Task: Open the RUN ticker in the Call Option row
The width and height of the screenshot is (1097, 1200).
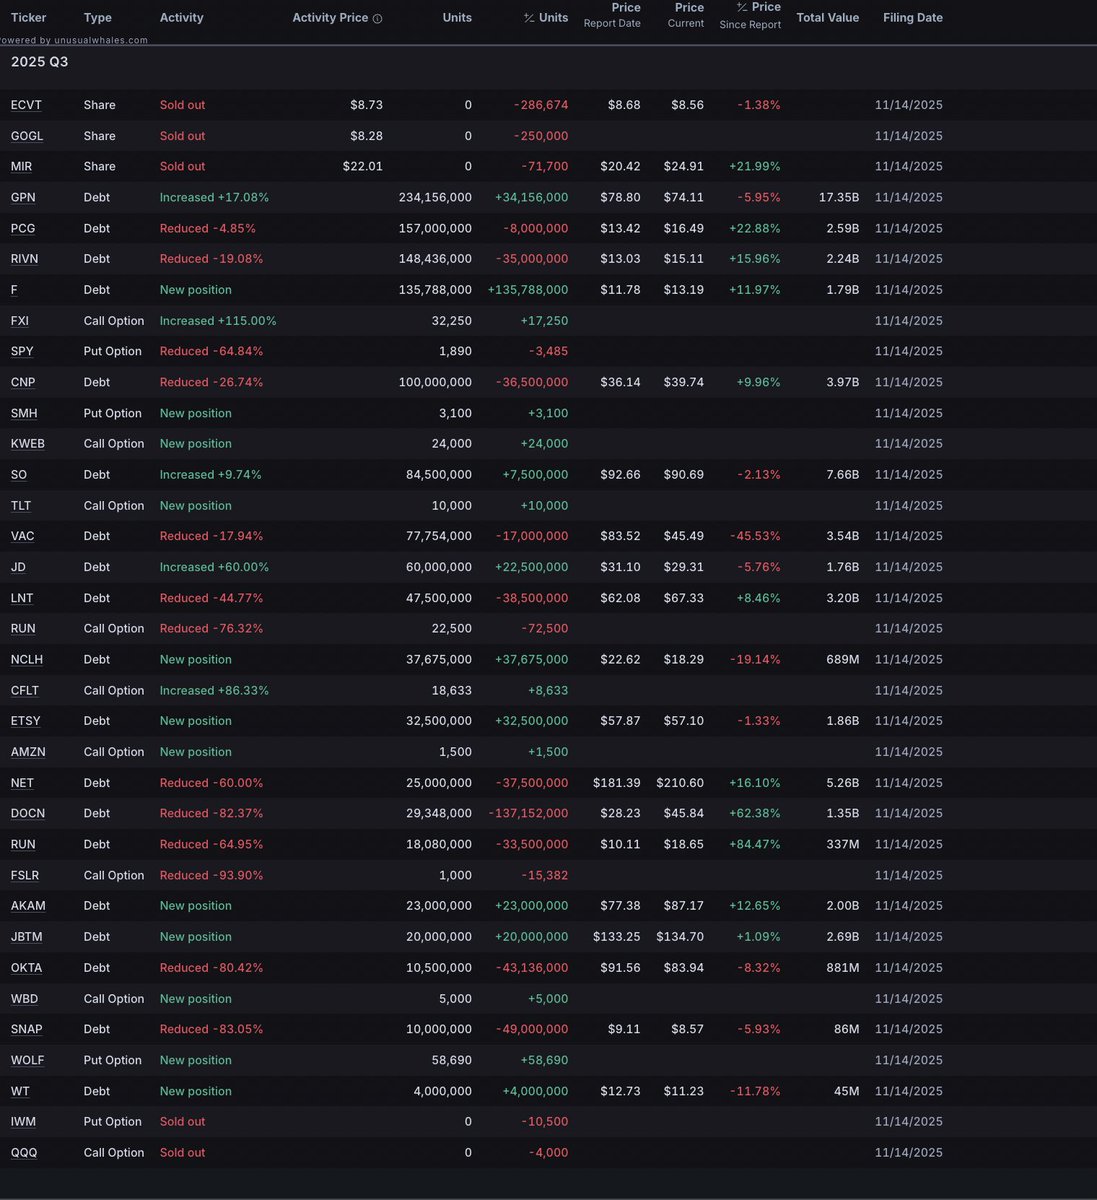Action: (x=23, y=629)
